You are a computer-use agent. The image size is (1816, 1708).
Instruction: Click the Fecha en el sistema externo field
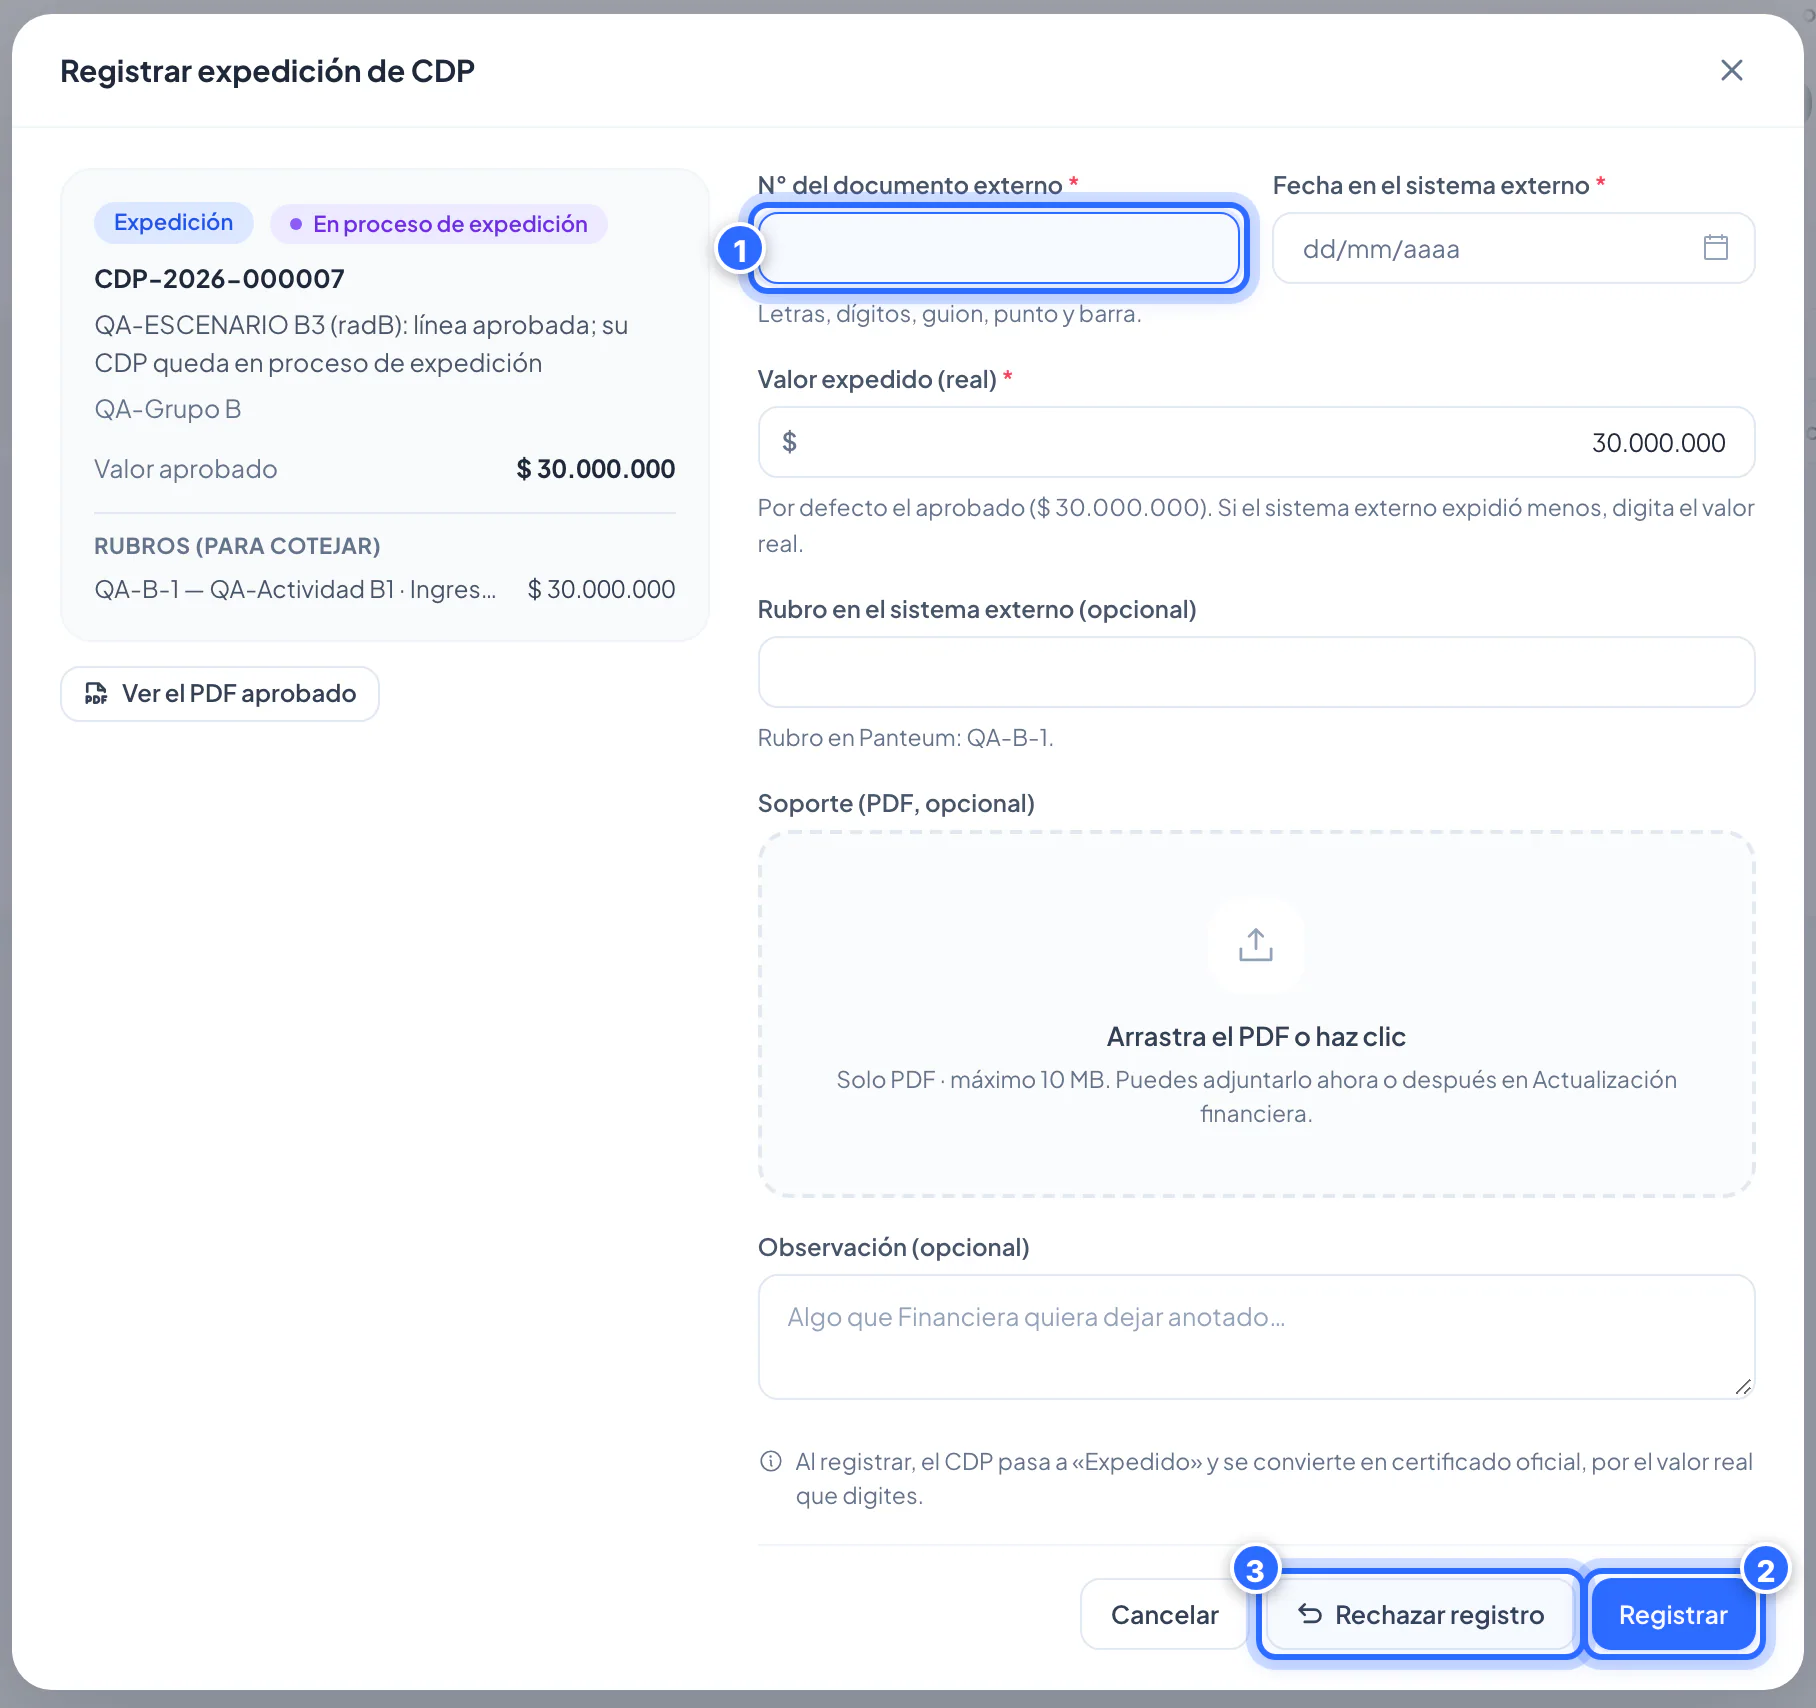click(1513, 248)
